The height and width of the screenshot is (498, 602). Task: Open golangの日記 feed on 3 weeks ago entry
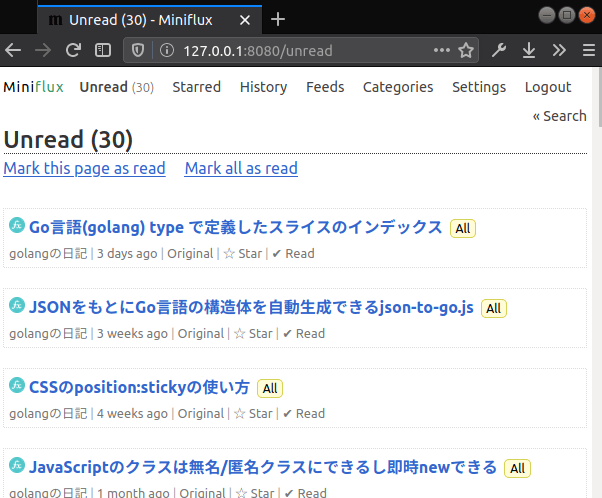(x=48, y=334)
